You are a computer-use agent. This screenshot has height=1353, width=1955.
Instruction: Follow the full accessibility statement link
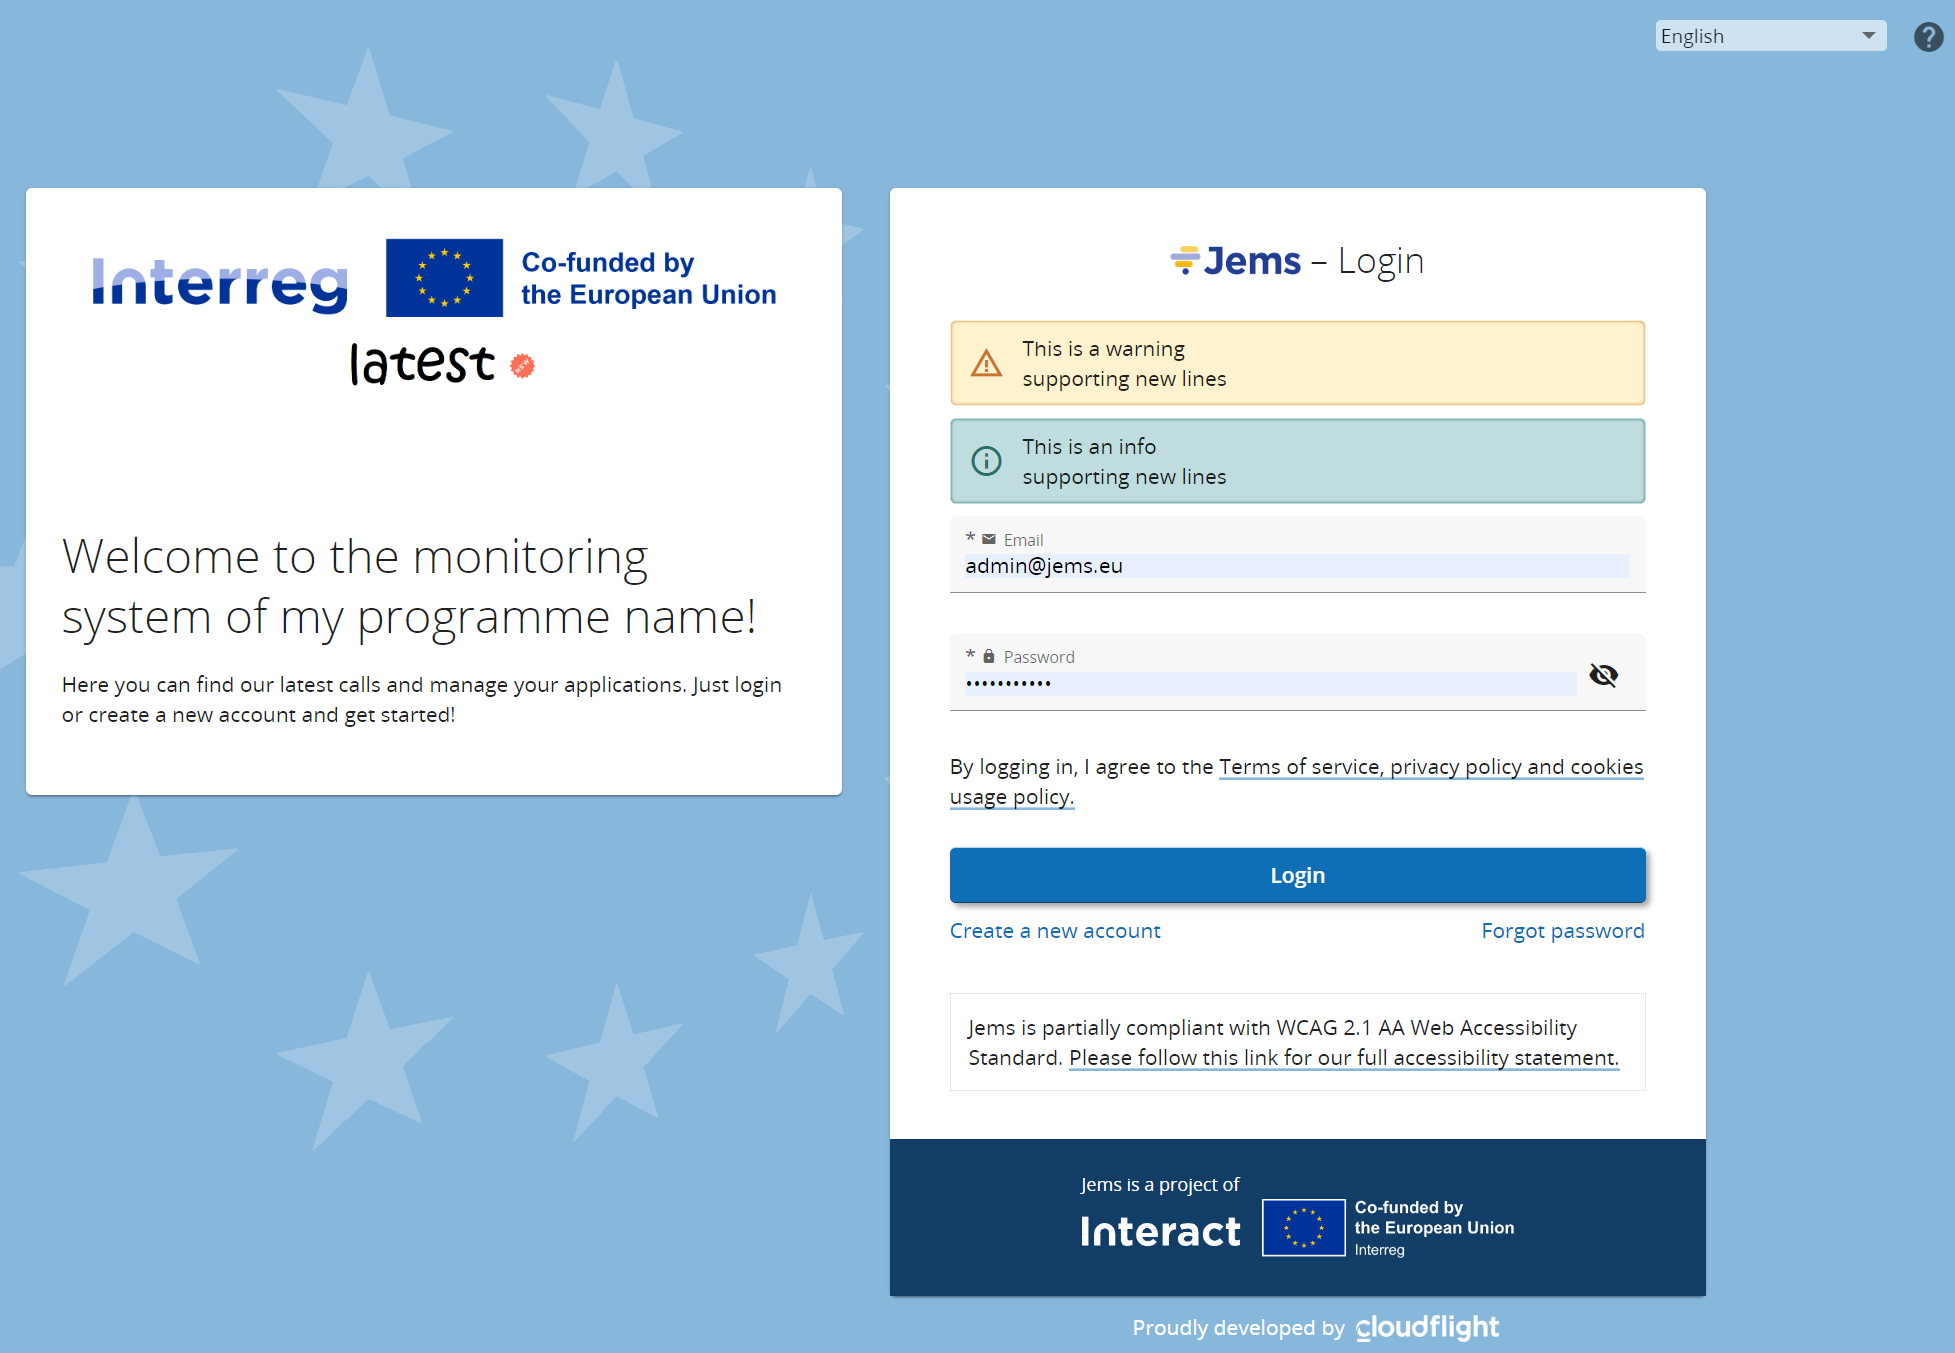click(1343, 1058)
